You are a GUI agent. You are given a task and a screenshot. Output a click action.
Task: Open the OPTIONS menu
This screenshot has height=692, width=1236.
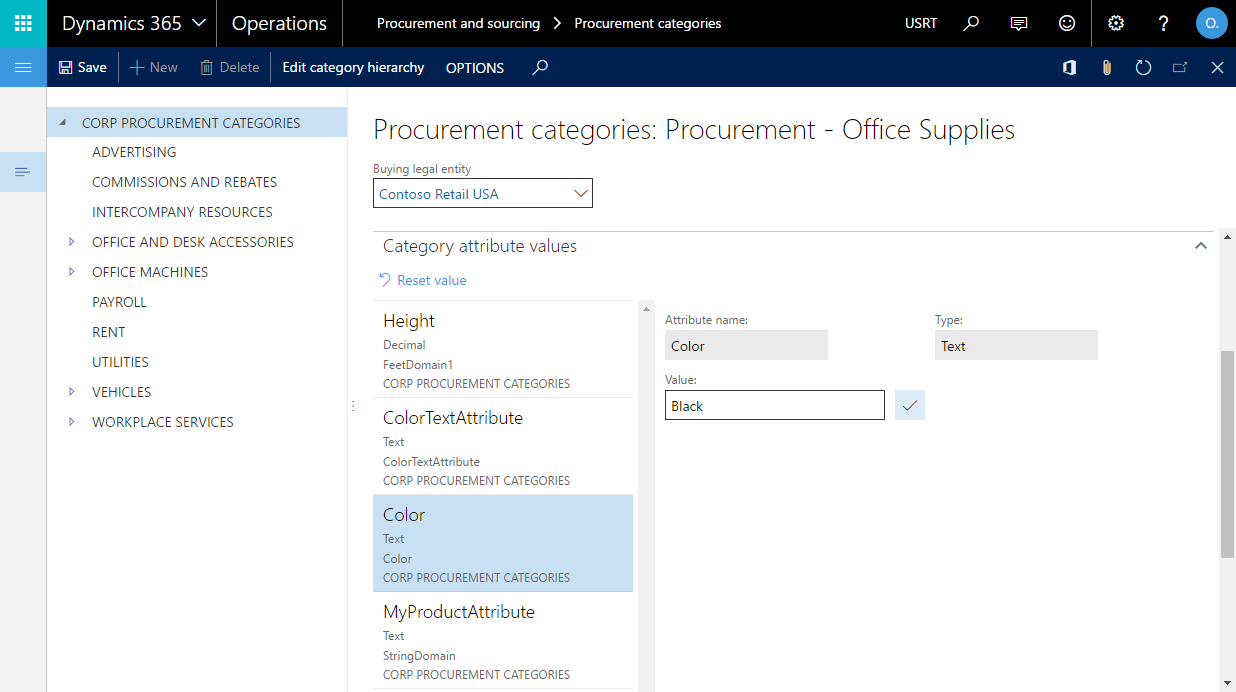[474, 68]
